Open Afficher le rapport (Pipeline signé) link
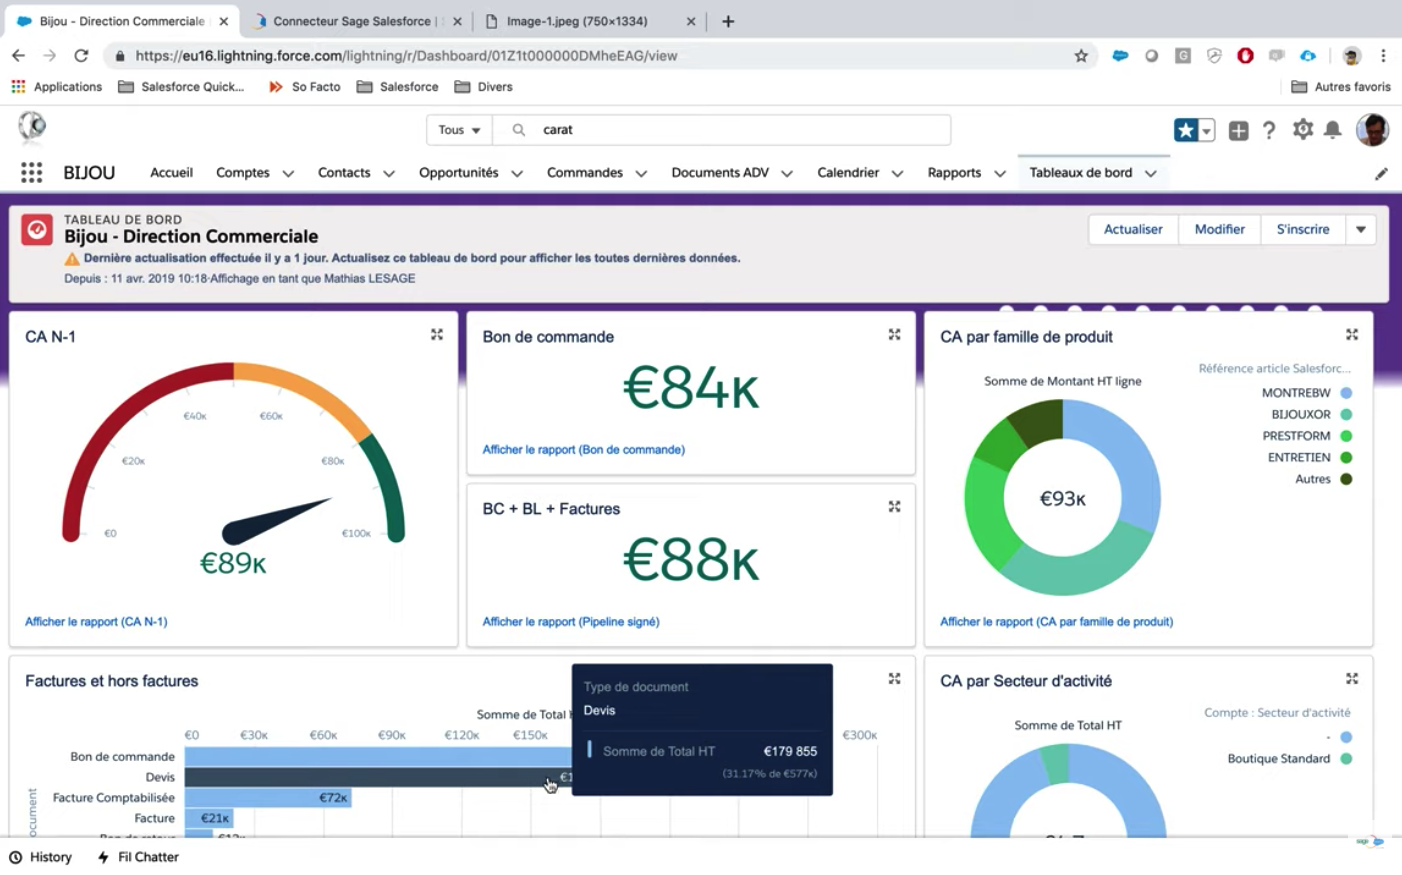The image size is (1402, 875). click(x=571, y=622)
